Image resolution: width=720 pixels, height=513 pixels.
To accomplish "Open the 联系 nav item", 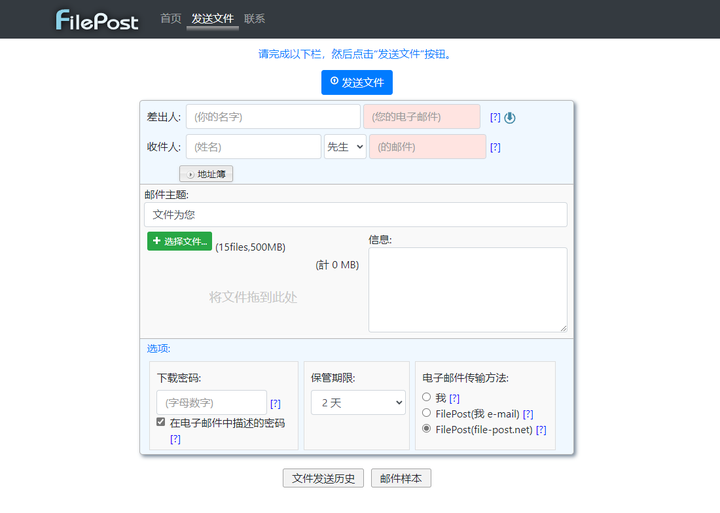I will pyautogui.click(x=254, y=19).
